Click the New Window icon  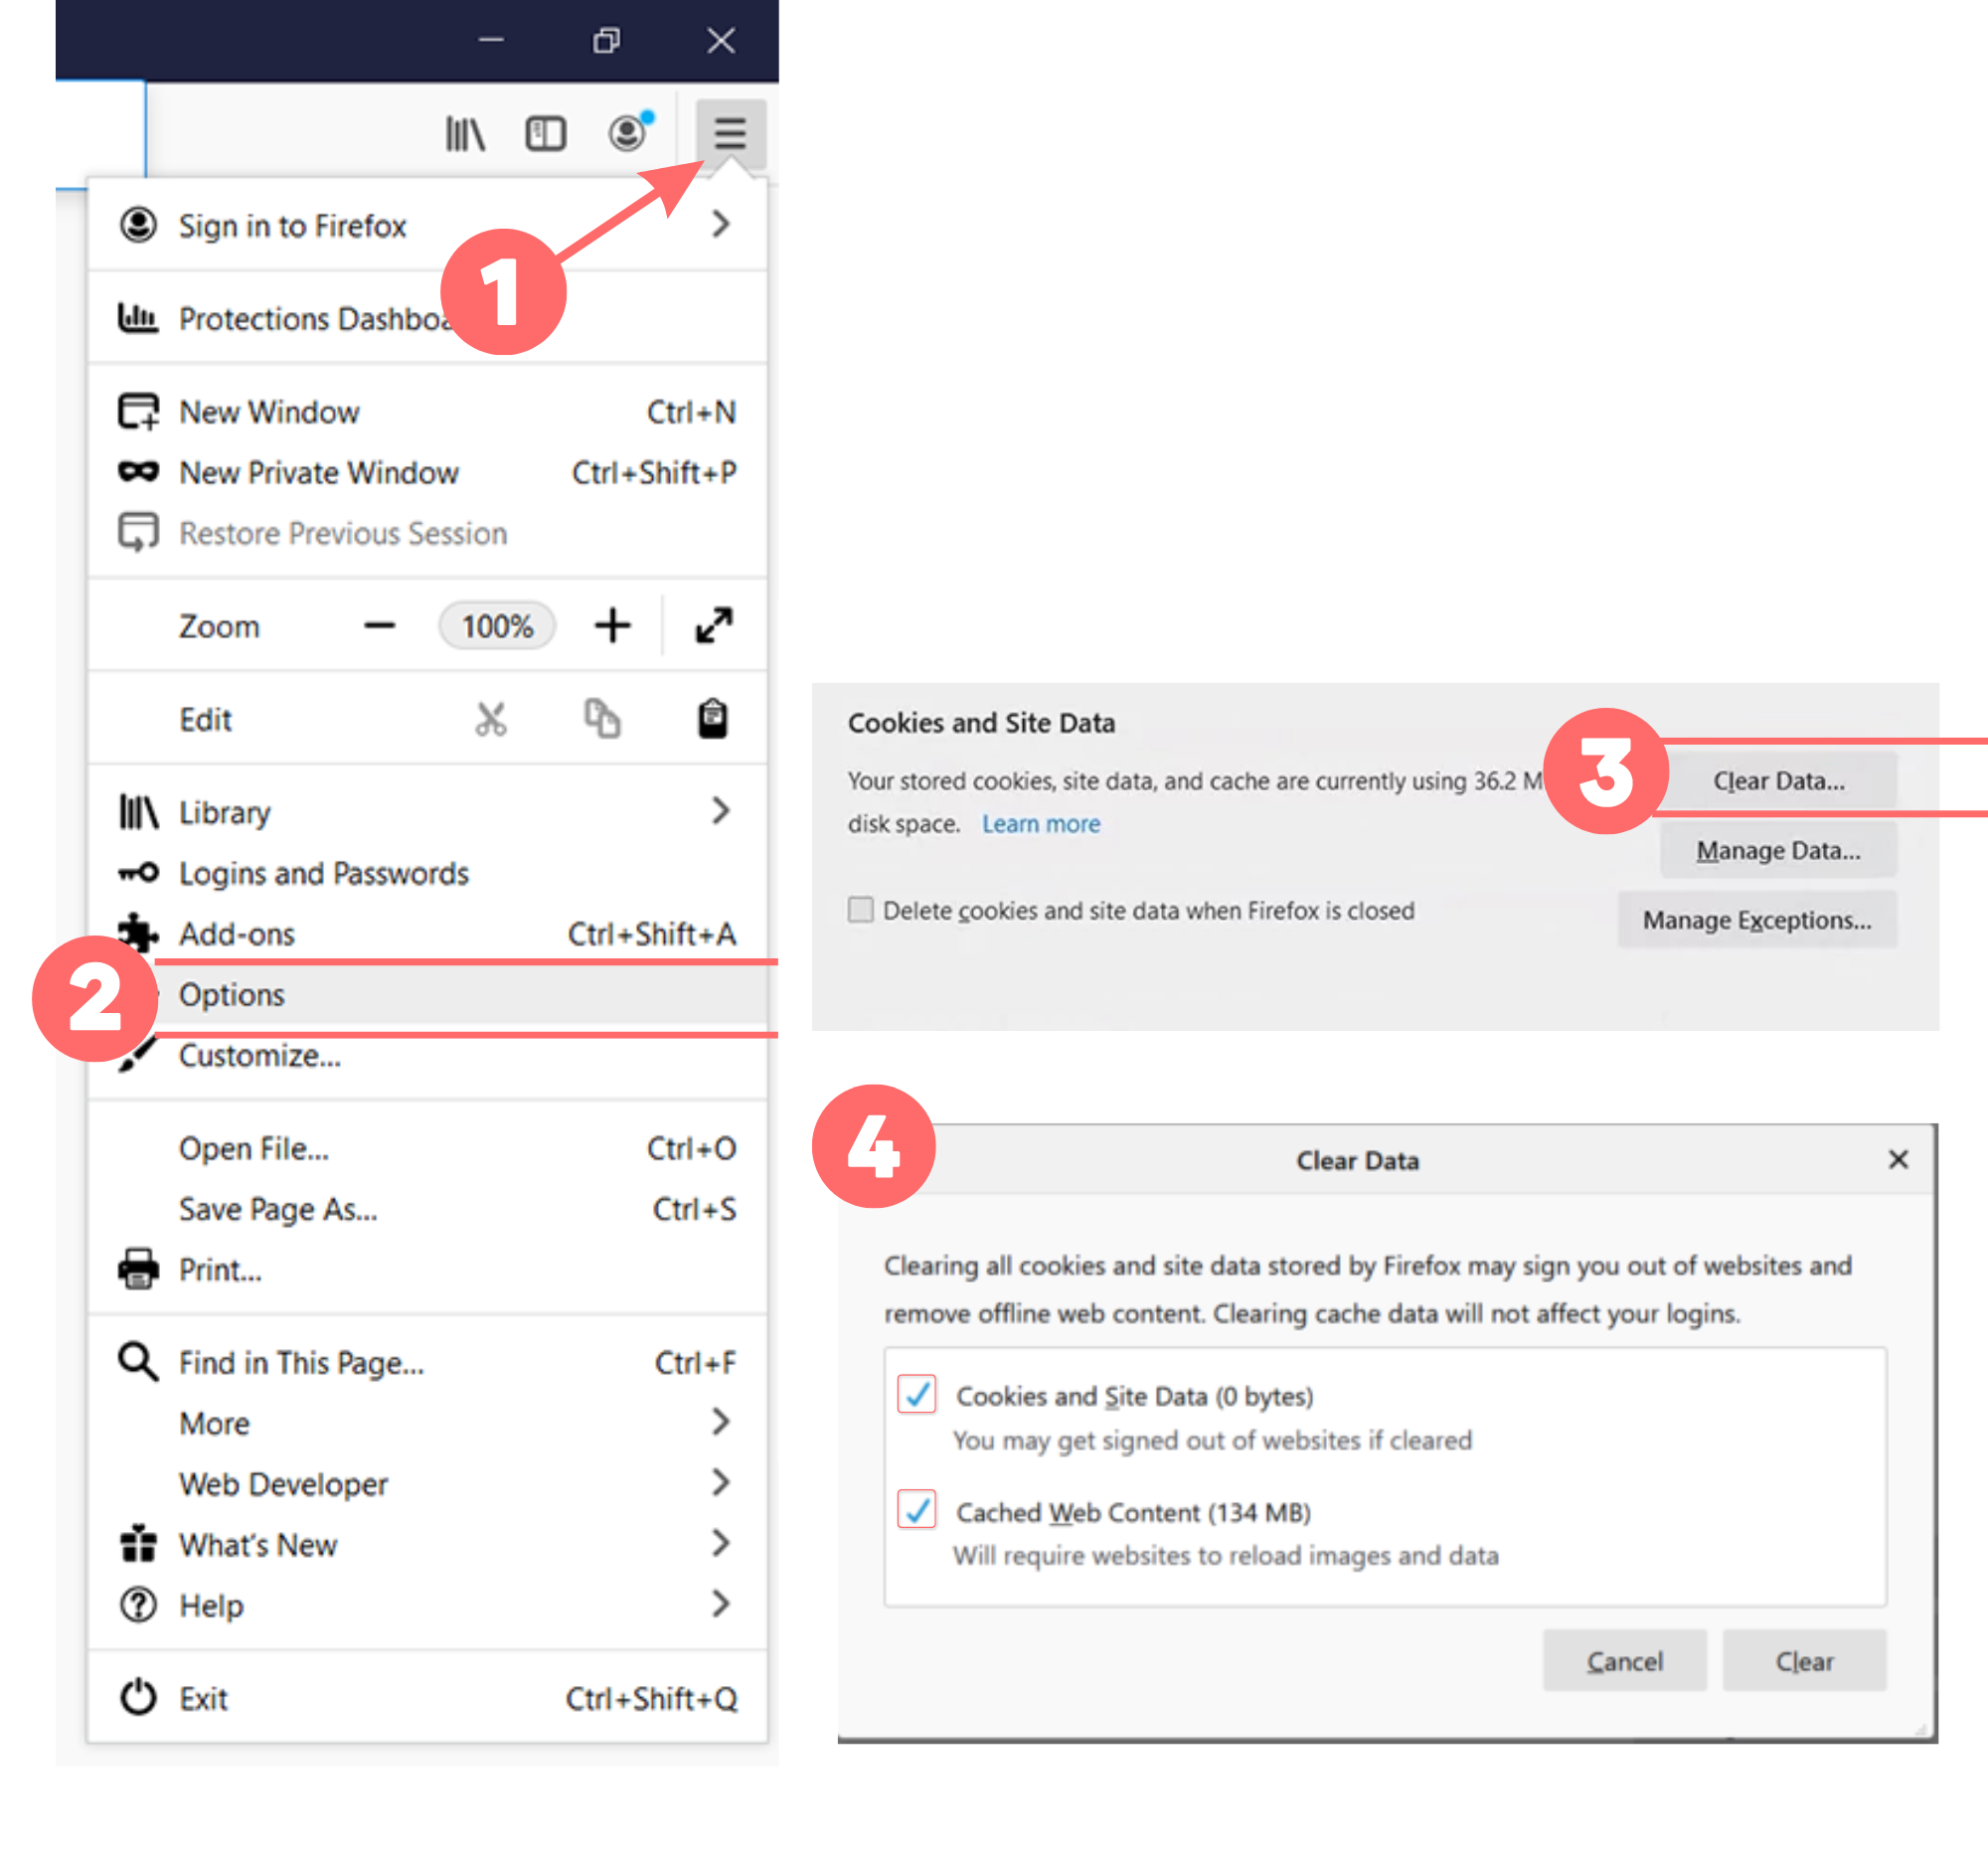tap(138, 411)
